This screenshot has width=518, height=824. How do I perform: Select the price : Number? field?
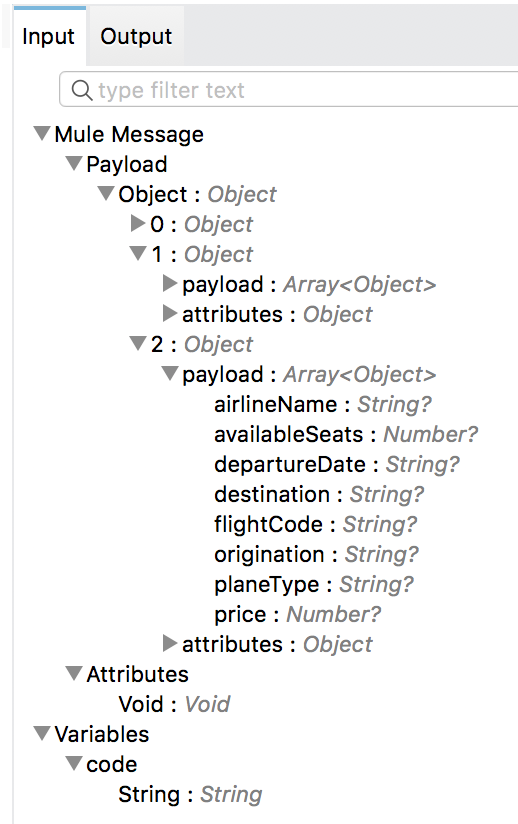[297, 614]
